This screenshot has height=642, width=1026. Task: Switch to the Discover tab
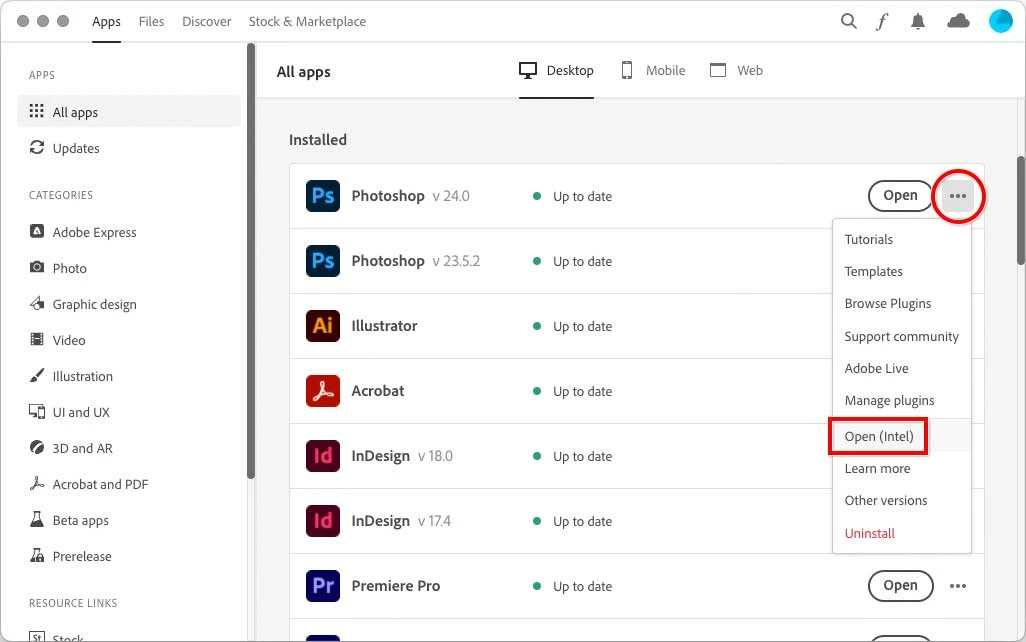tap(207, 22)
